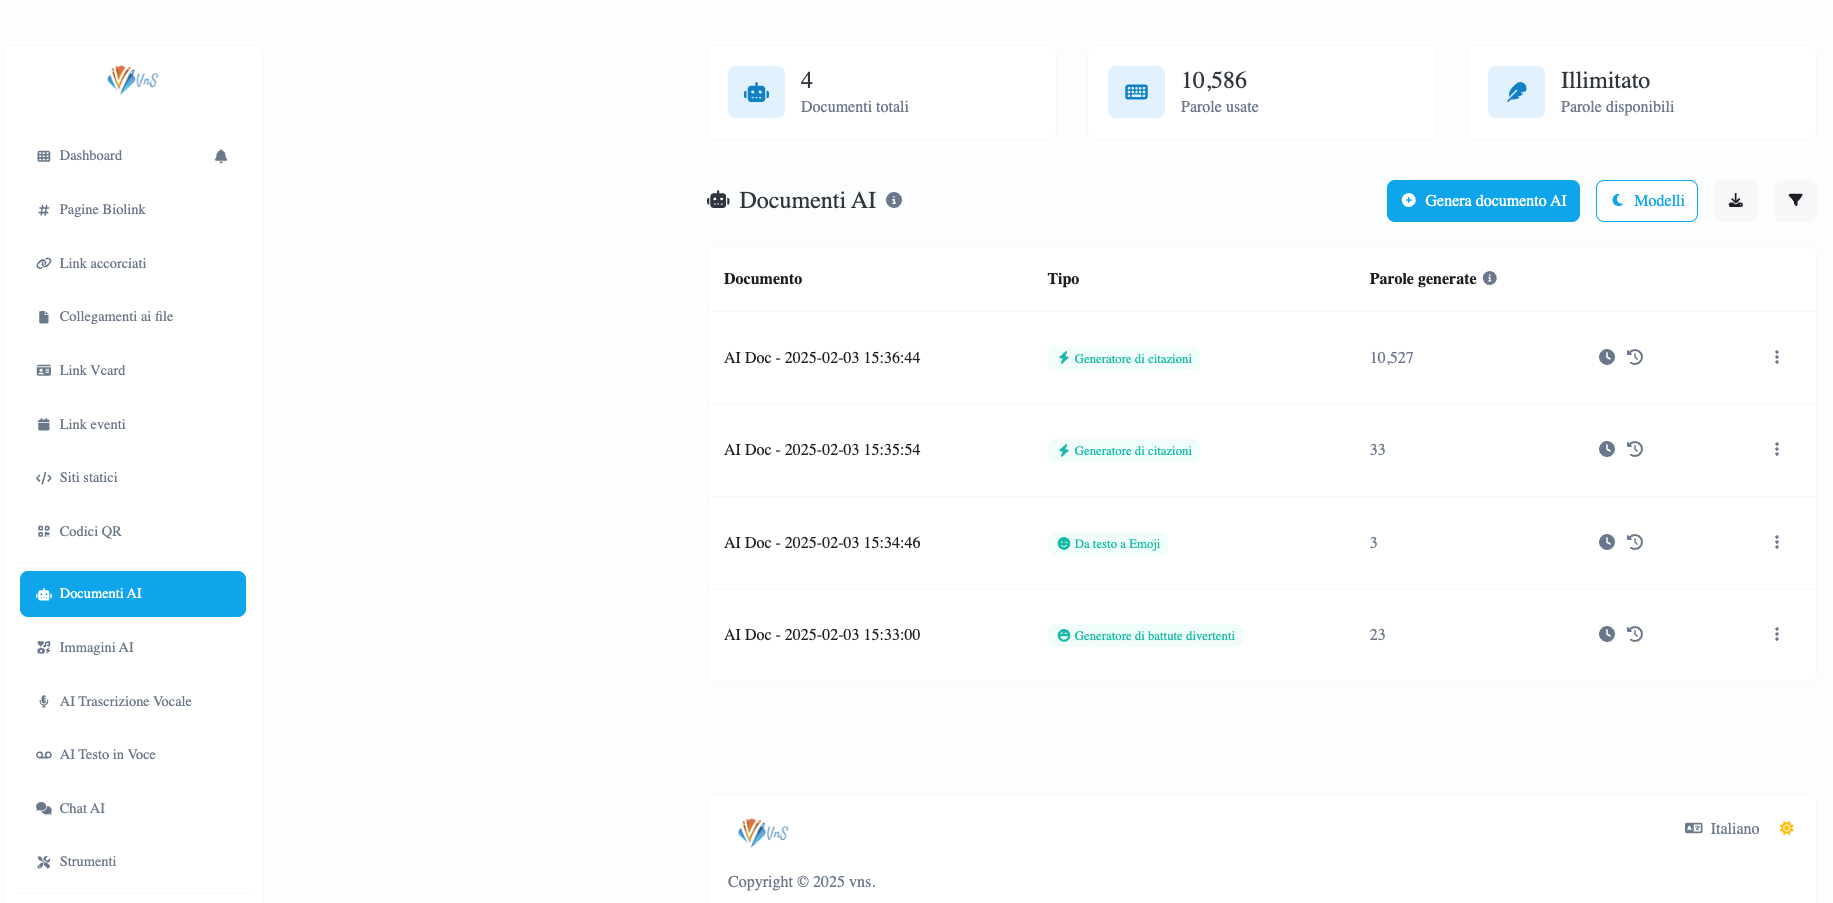Open the filter funnel icon button
This screenshot has height=903, width=1833.
(1795, 201)
